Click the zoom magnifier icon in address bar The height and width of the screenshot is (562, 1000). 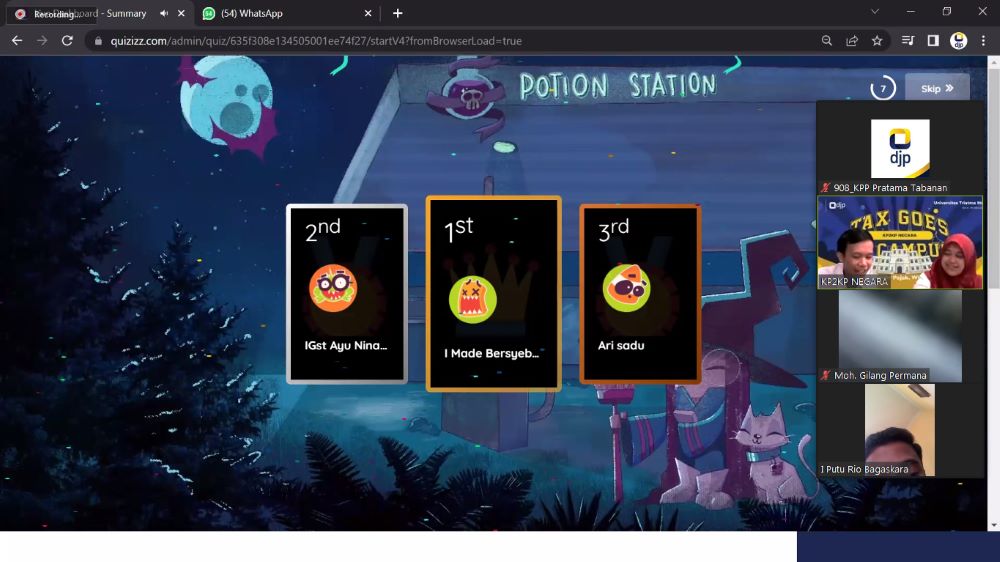[x=827, y=41]
